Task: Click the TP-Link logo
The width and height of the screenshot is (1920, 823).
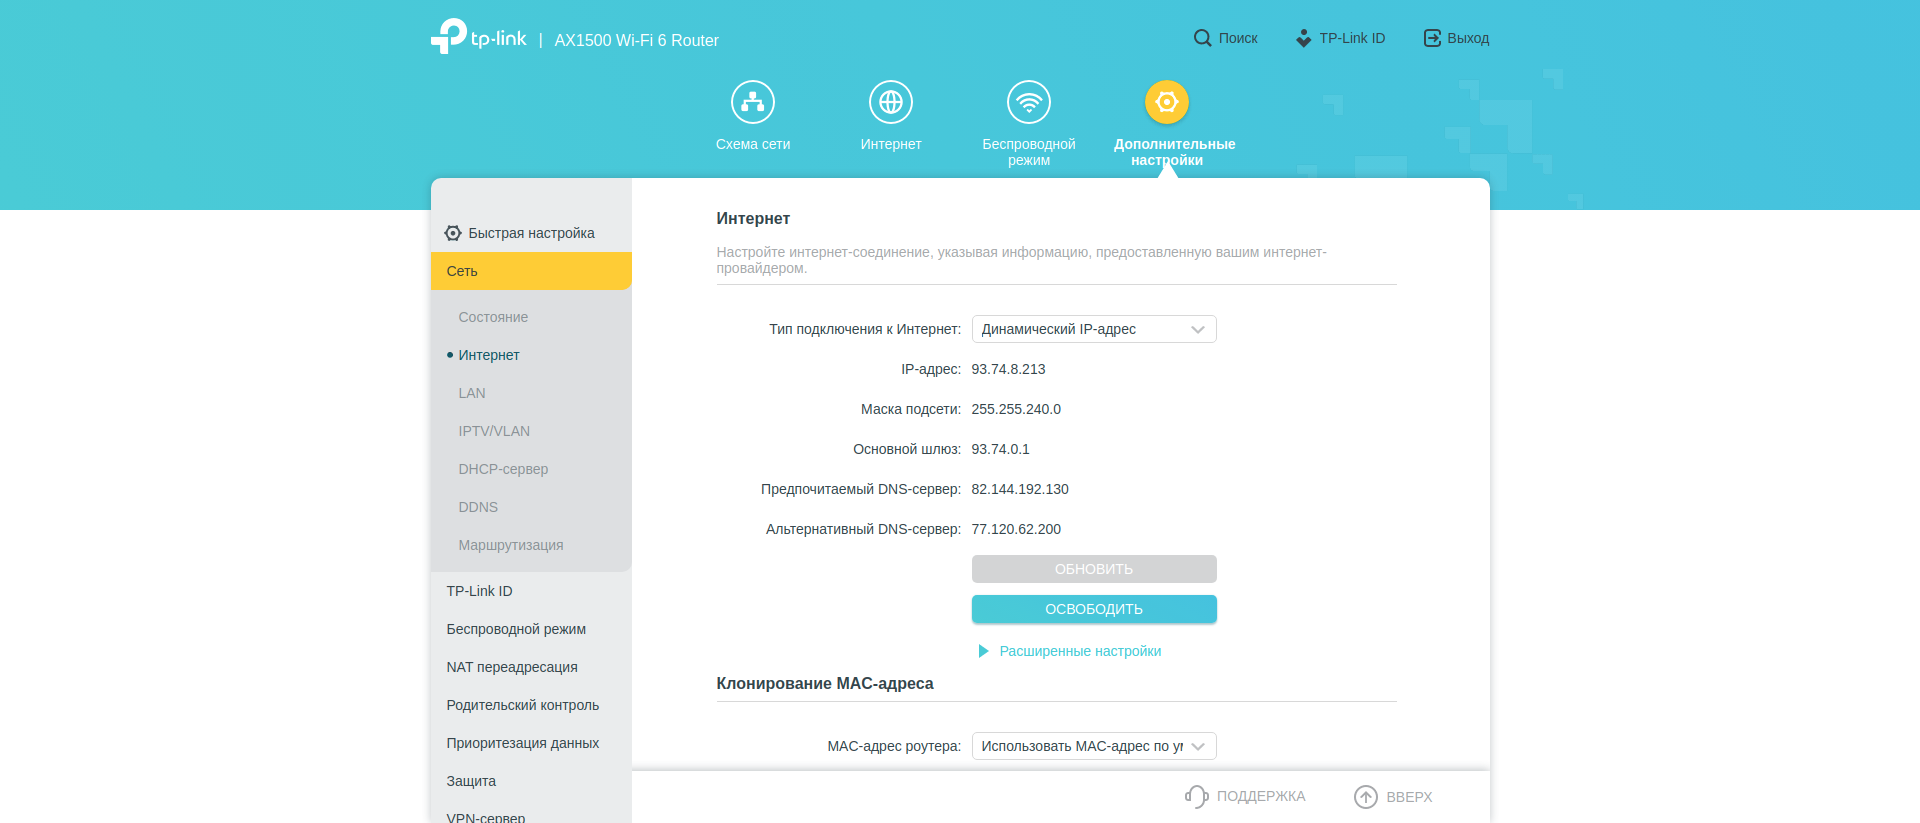Action: point(478,38)
